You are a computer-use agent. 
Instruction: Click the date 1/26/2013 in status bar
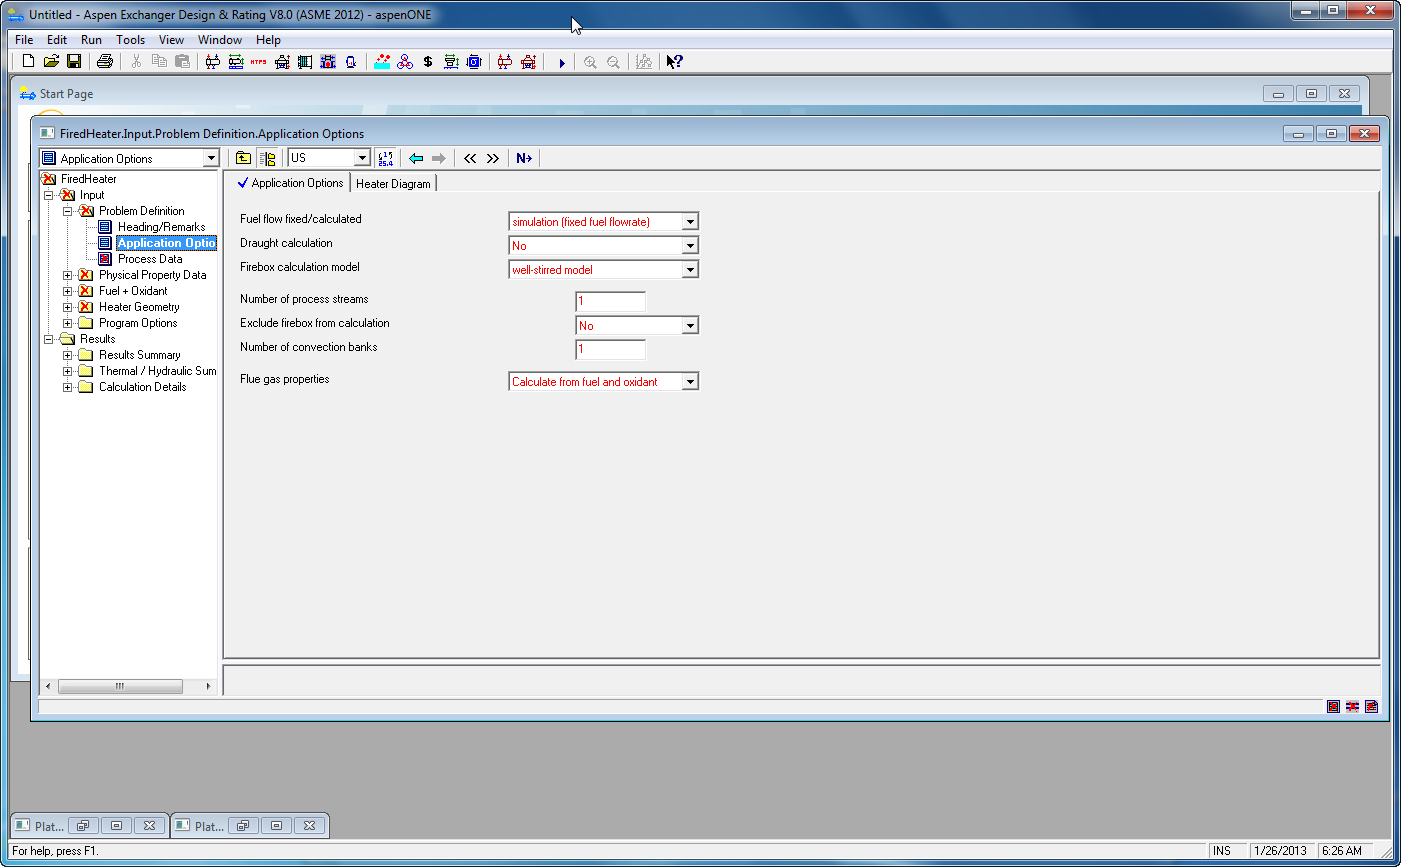[x=1280, y=851]
